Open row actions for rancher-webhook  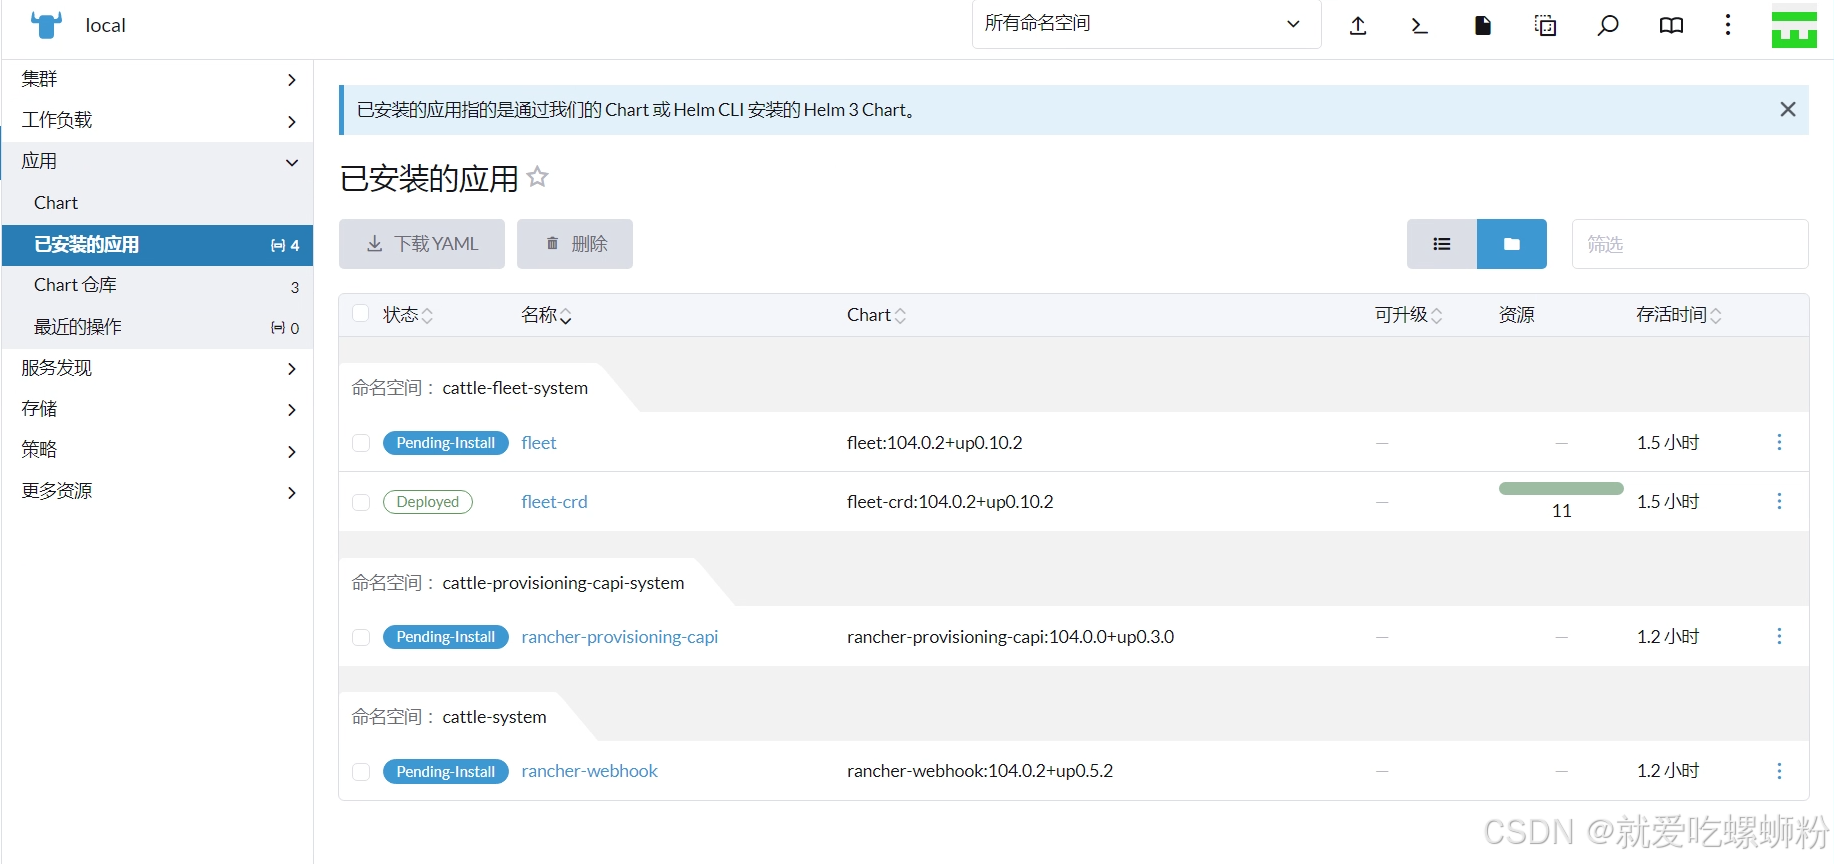(1779, 771)
